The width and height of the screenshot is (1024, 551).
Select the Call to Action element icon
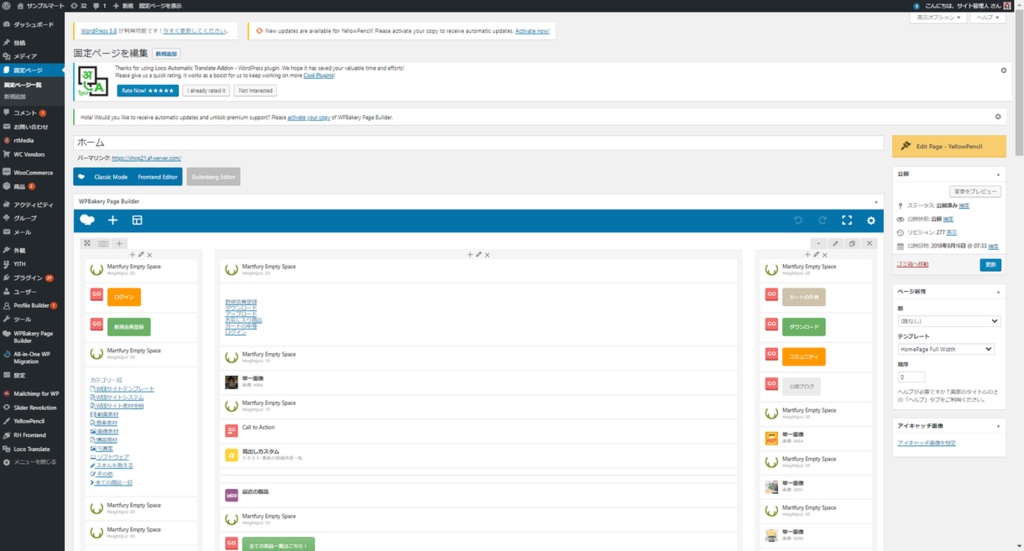click(x=231, y=431)
